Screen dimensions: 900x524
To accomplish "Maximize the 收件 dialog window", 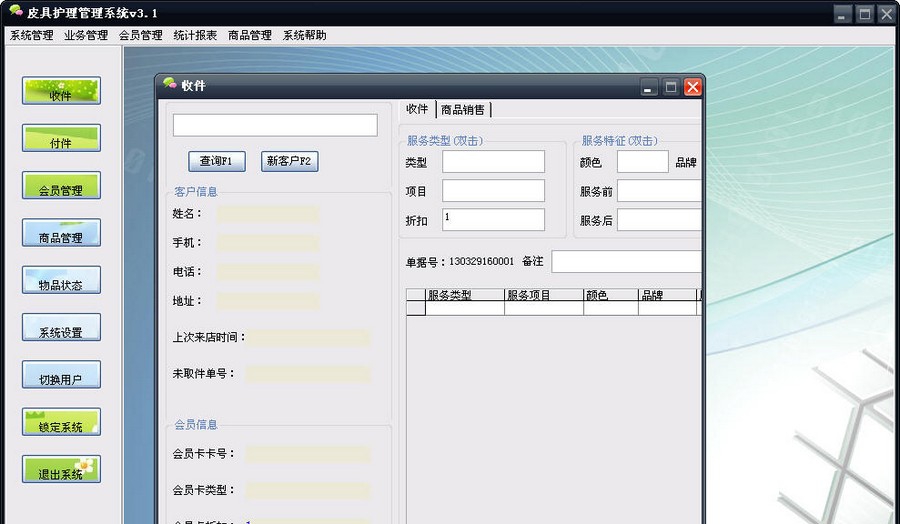I will tap(670, 87).
